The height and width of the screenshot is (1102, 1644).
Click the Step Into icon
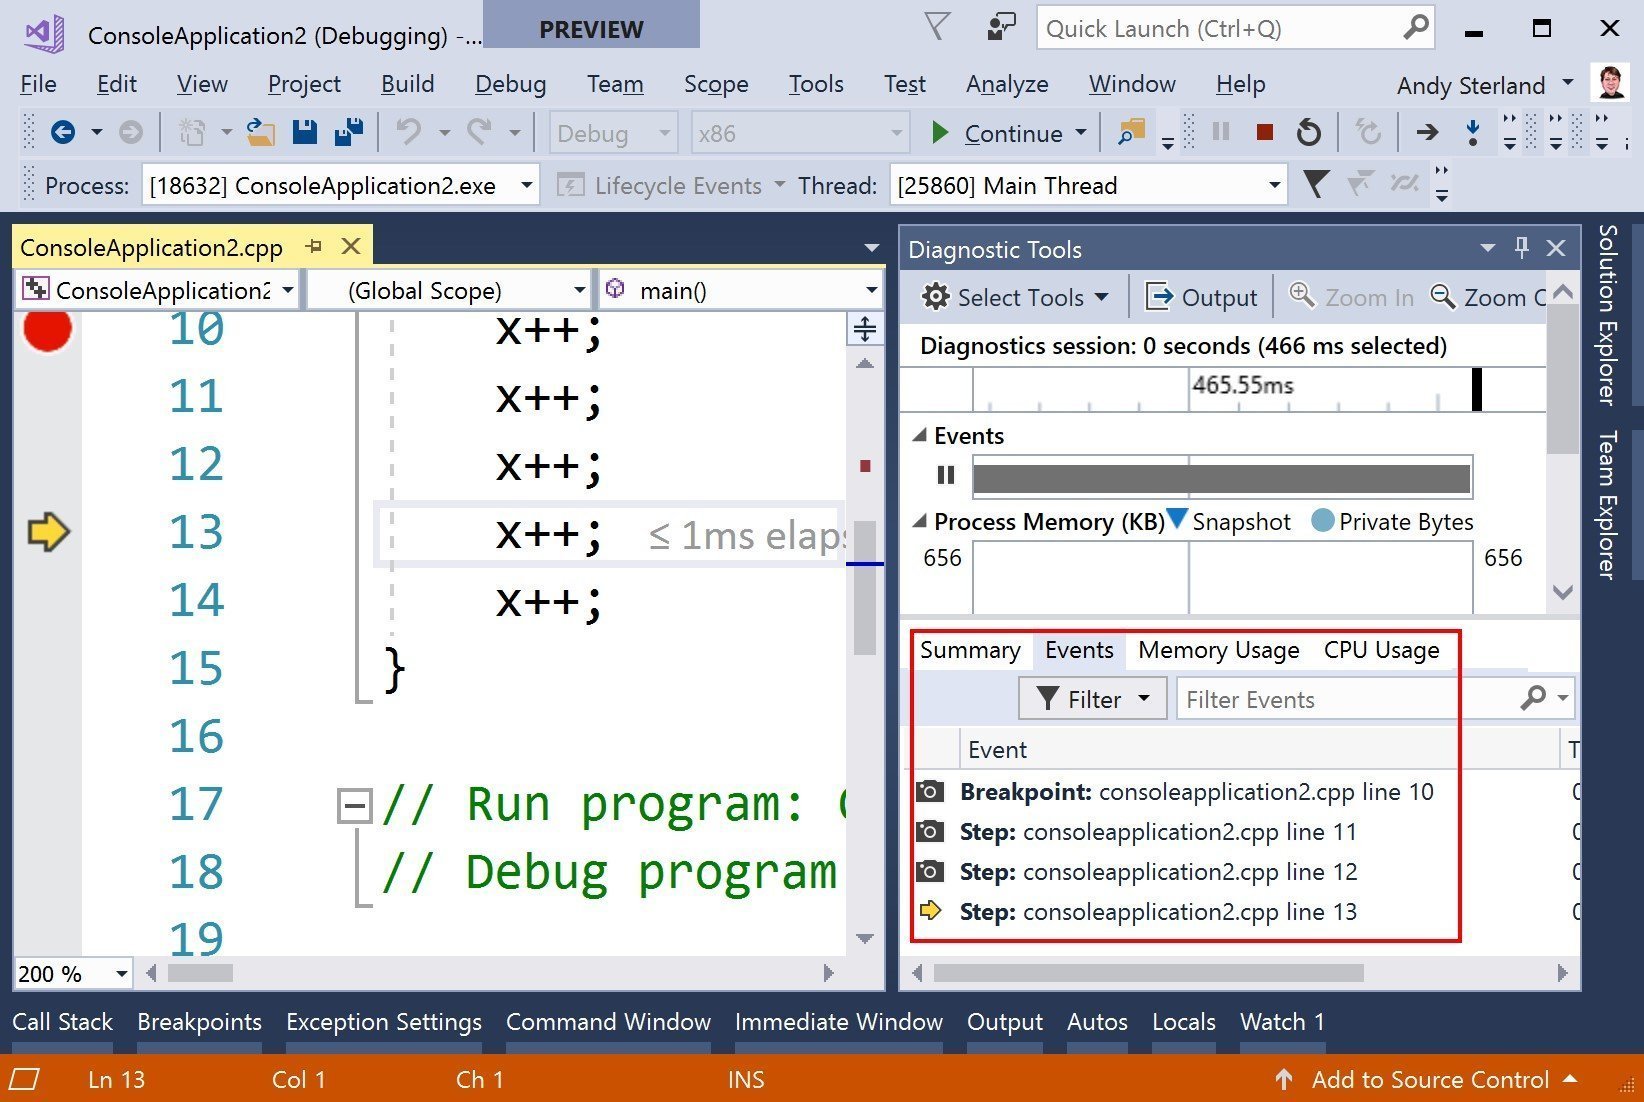click(x=1472, y=133)
